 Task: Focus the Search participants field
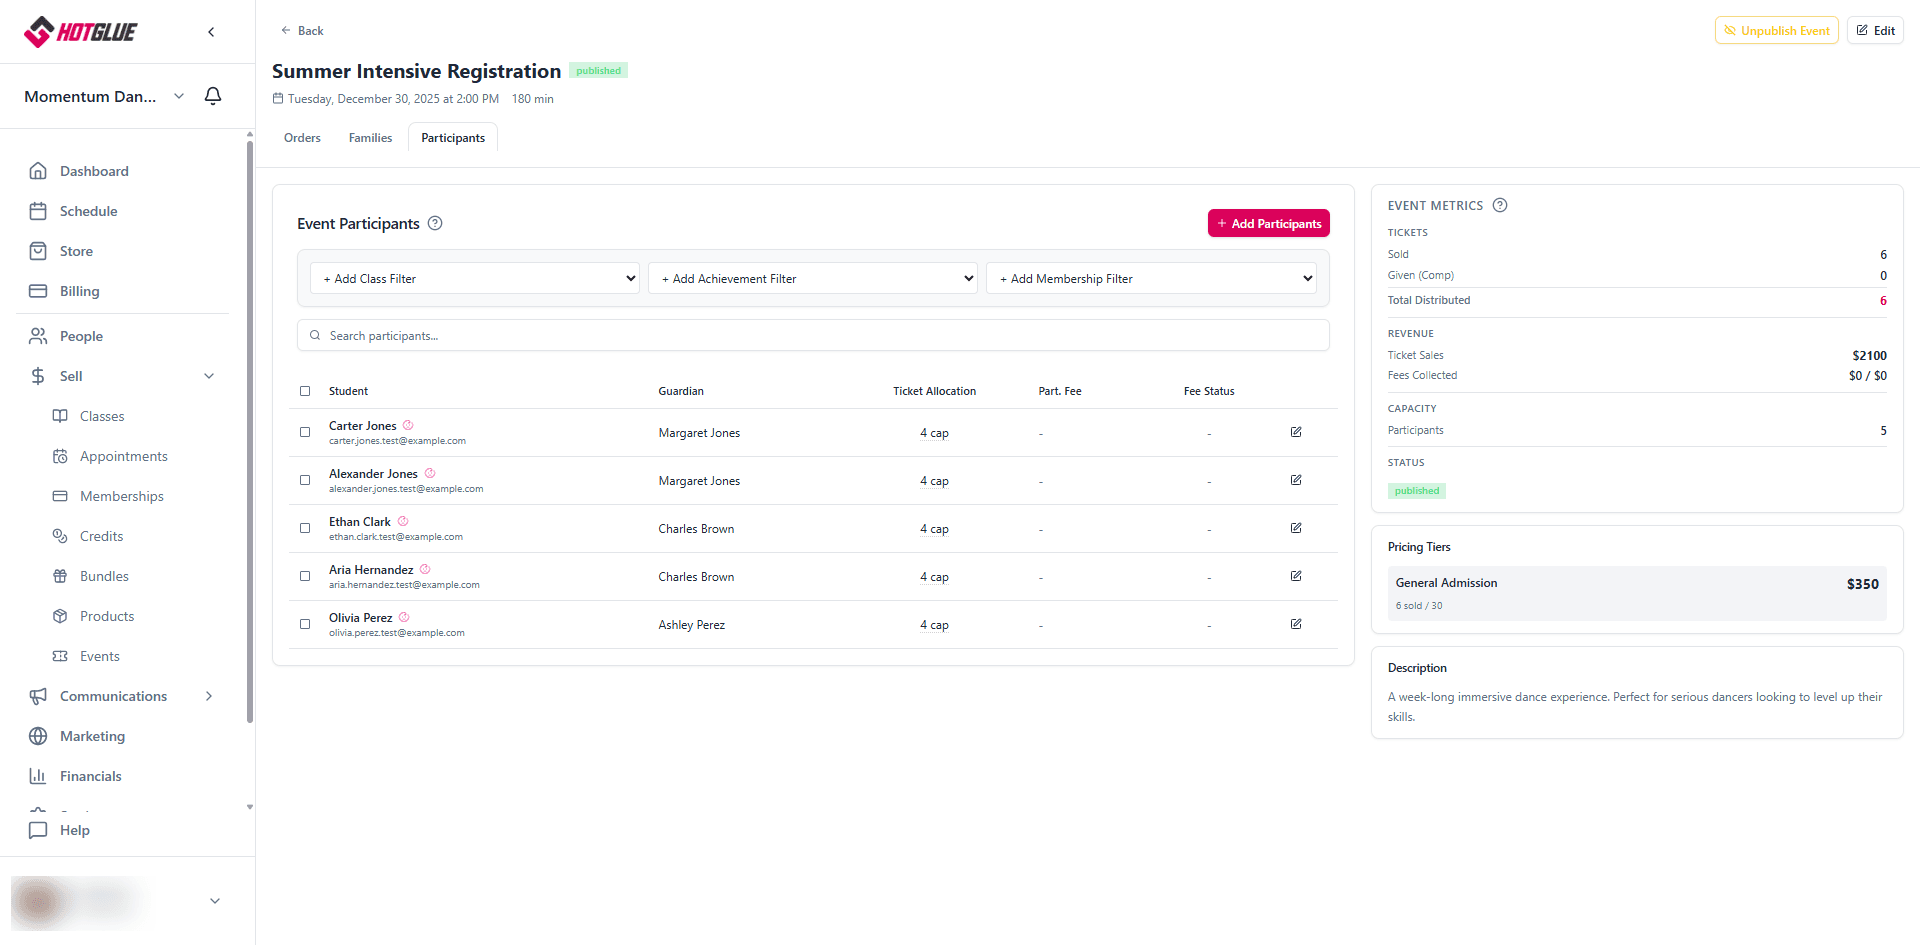point(813,336)
